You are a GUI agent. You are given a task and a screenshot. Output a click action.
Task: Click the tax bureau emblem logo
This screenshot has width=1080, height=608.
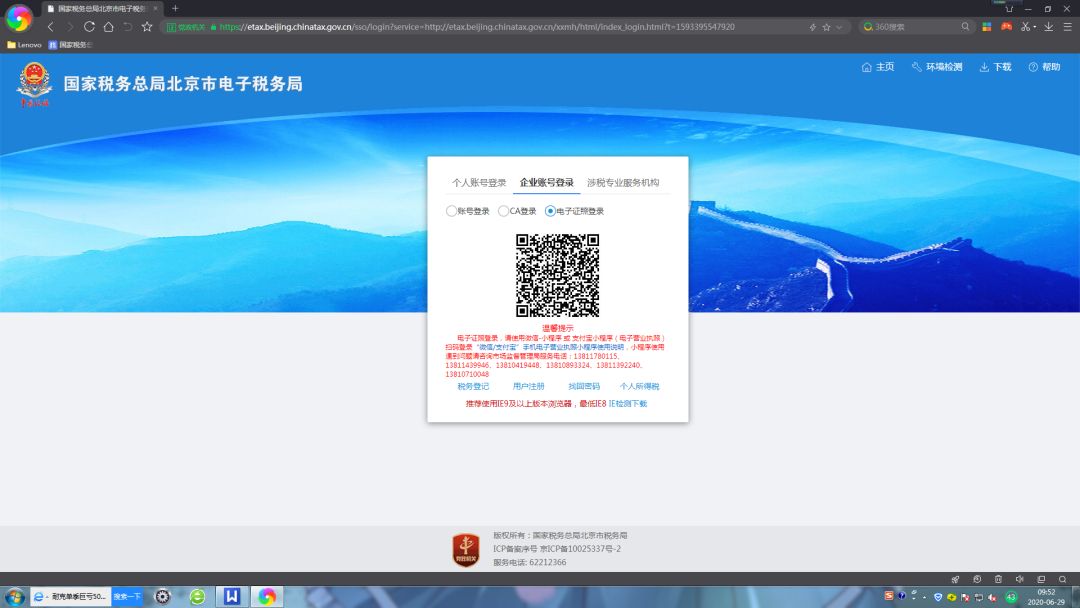[x=34, y=84]
